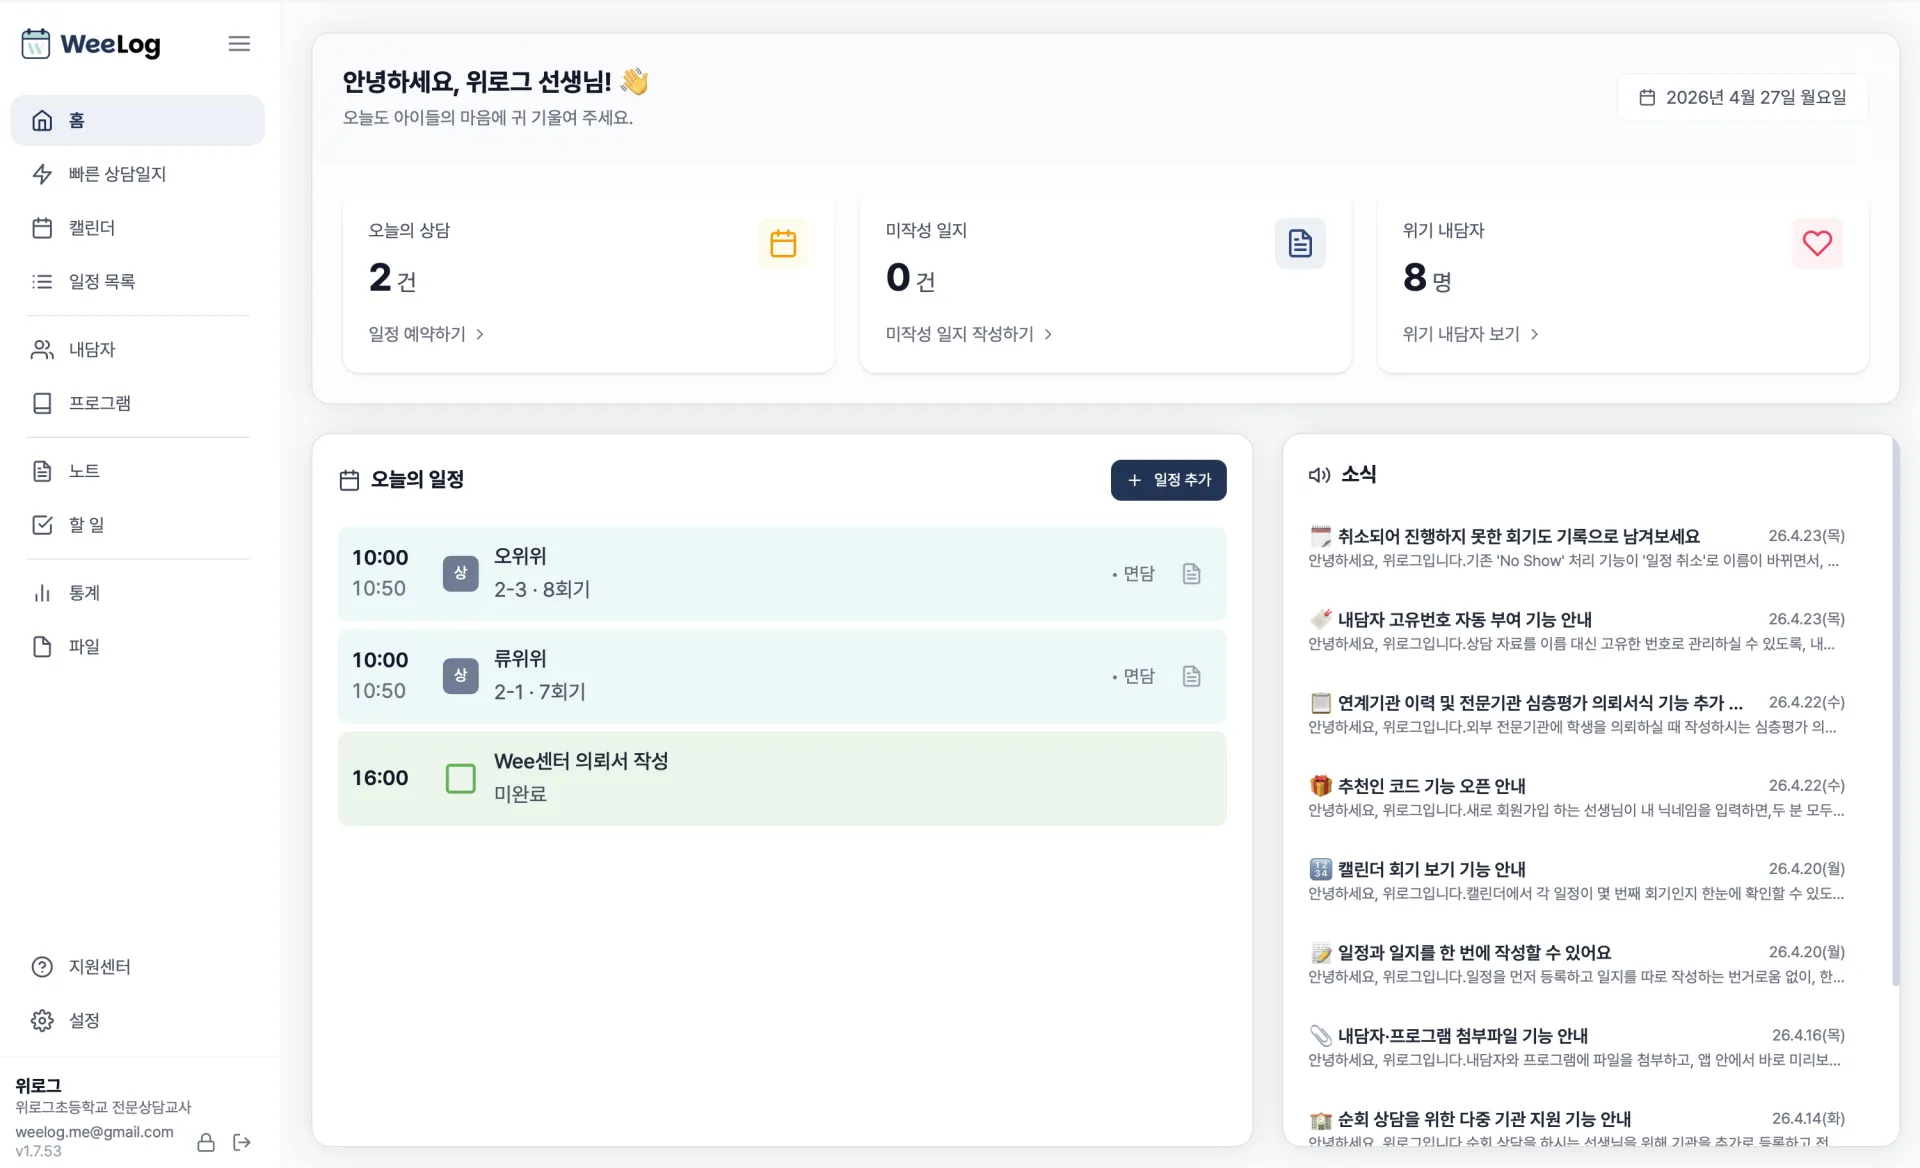Open the 오위위 10:00 schedule row
Viewport: 1920px width, 1168px height.
click(782, 574)
